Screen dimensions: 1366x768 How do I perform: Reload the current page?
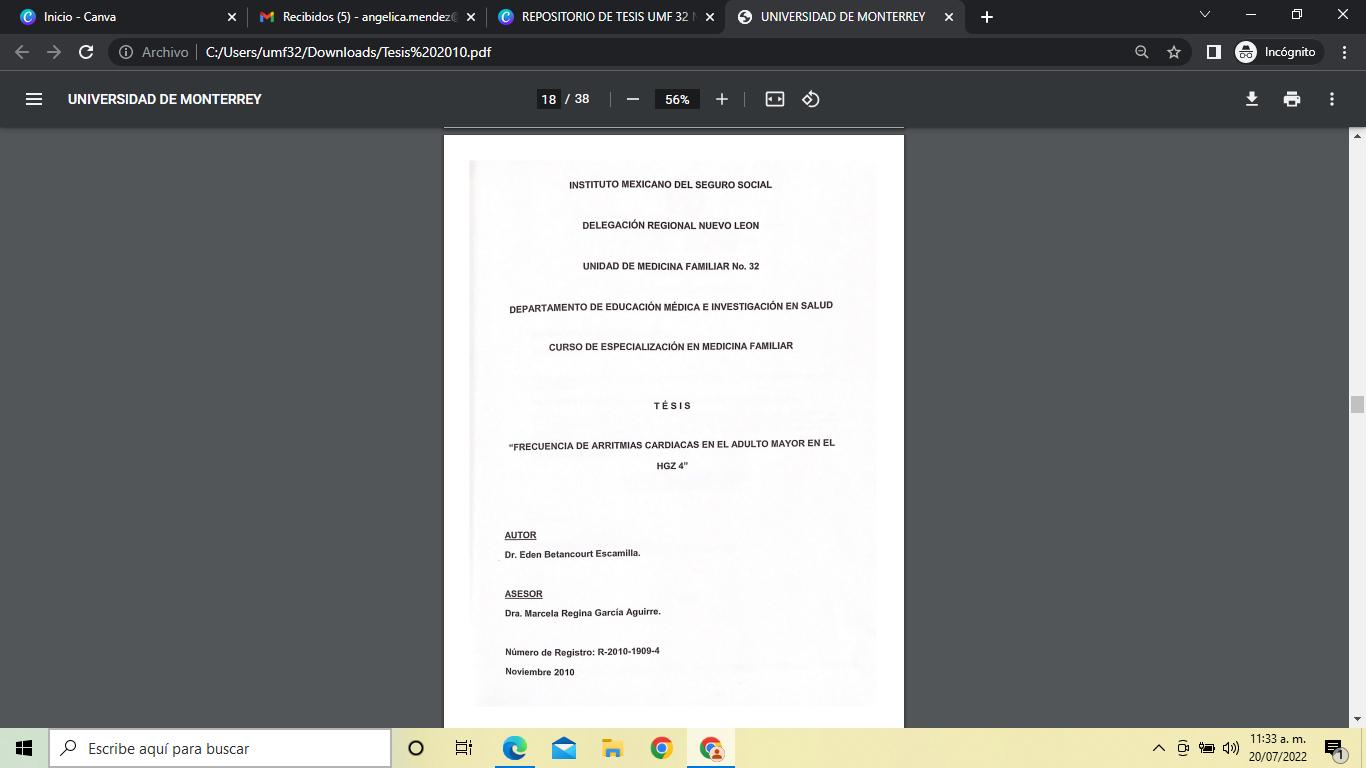[86, 52]
